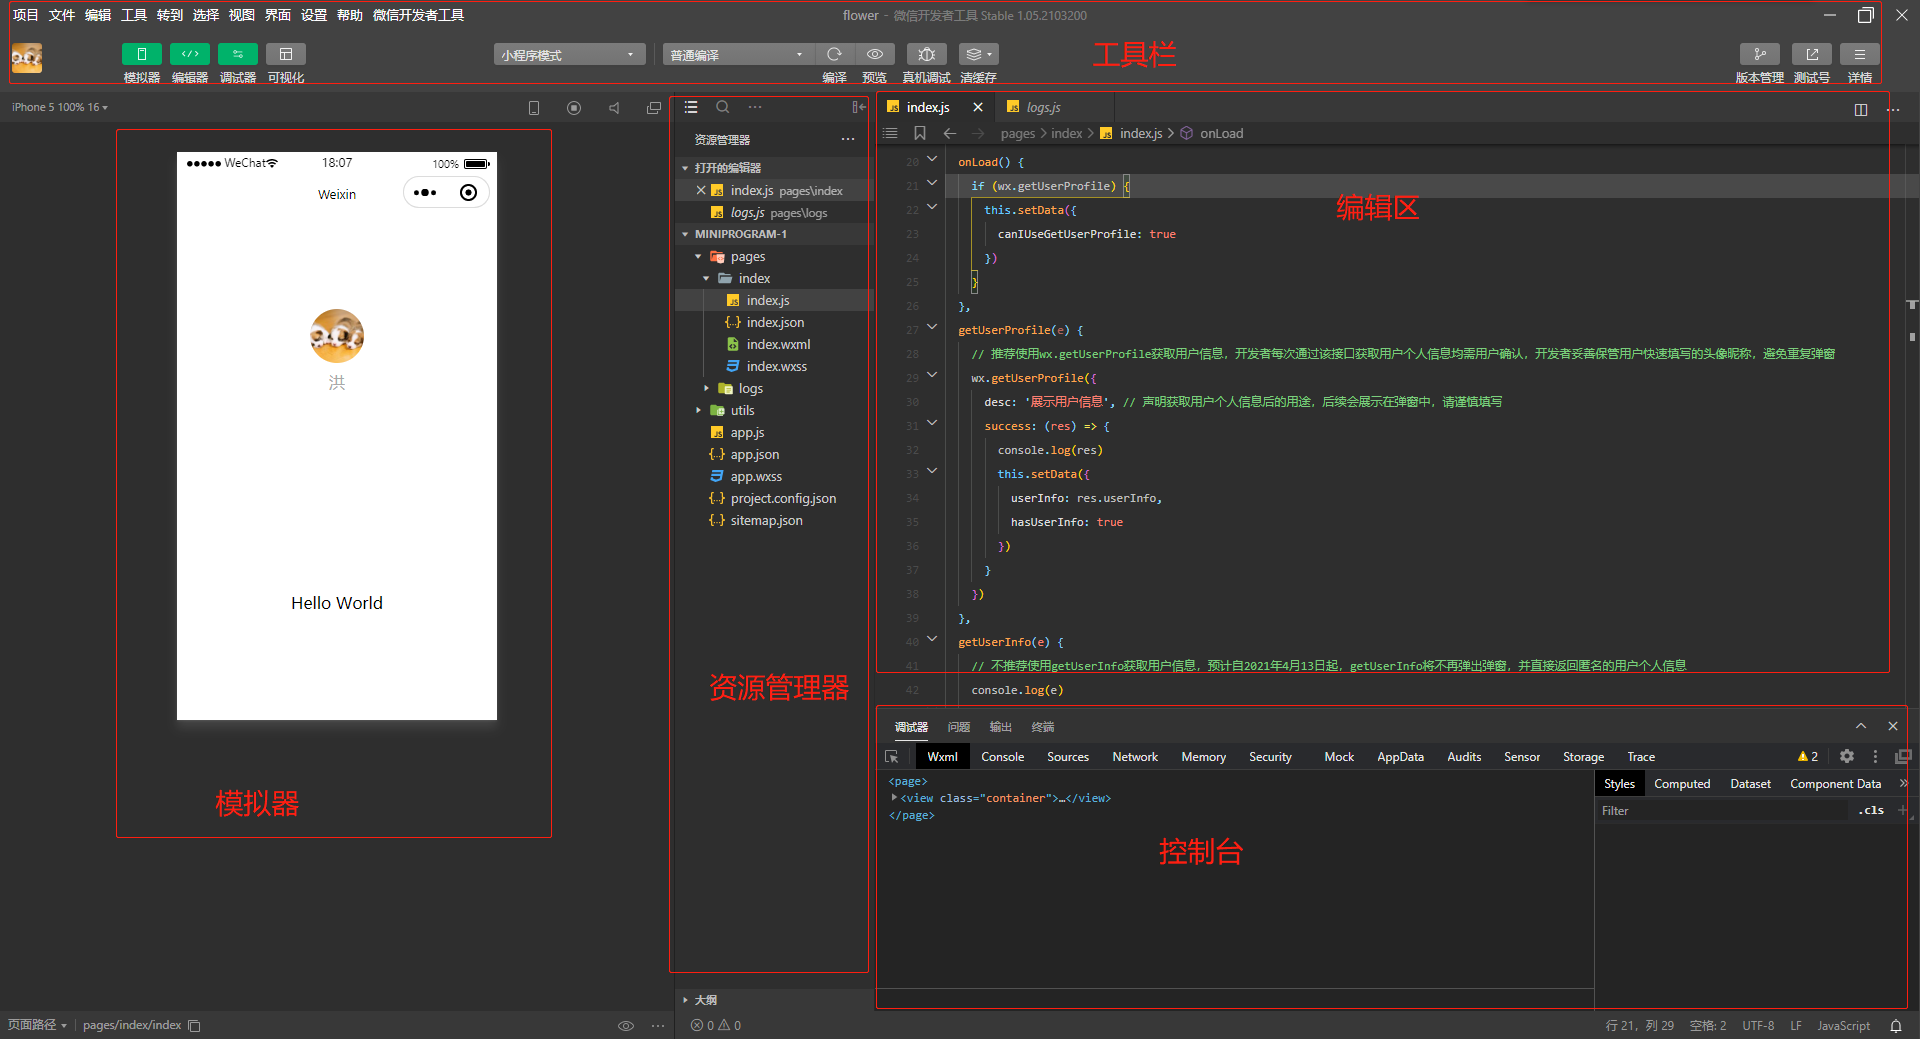Click the search icon in the explorer panel

[x=723, y=107]
